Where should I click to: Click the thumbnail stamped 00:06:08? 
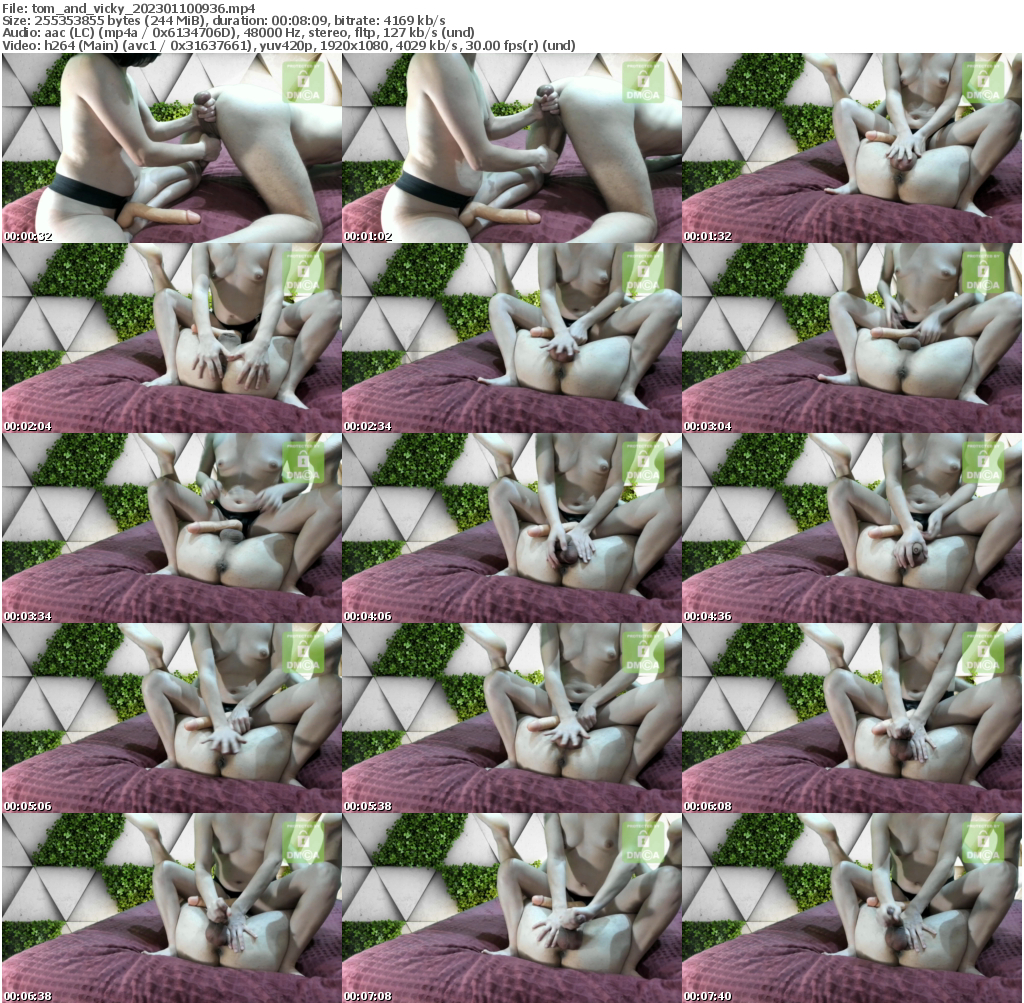coord(851,718)
